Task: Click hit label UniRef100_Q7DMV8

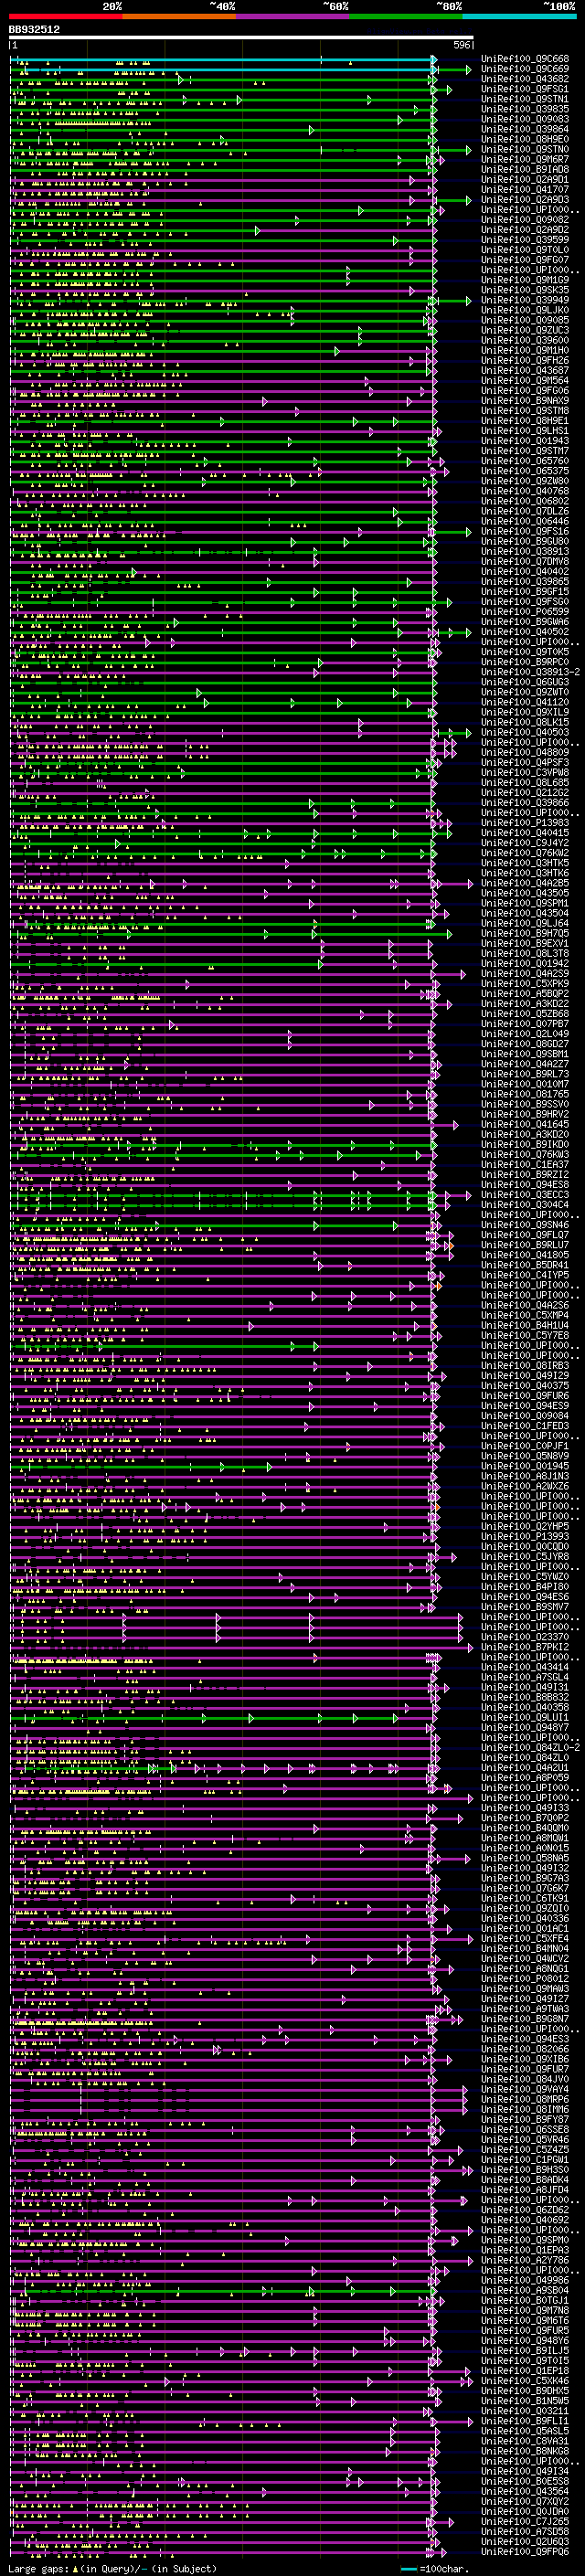Action: pos(525,561)
